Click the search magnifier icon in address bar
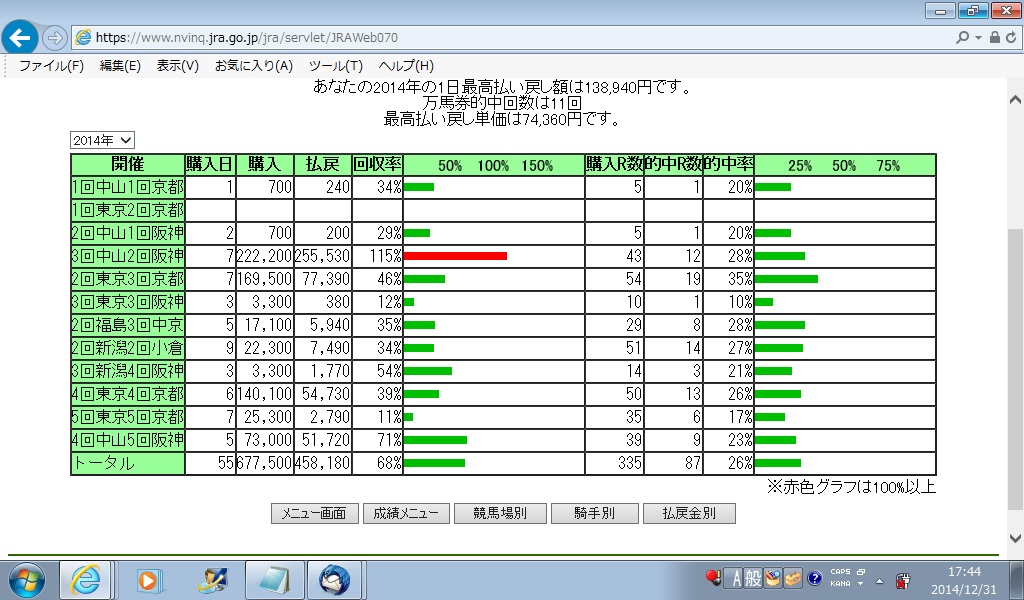 962,37
